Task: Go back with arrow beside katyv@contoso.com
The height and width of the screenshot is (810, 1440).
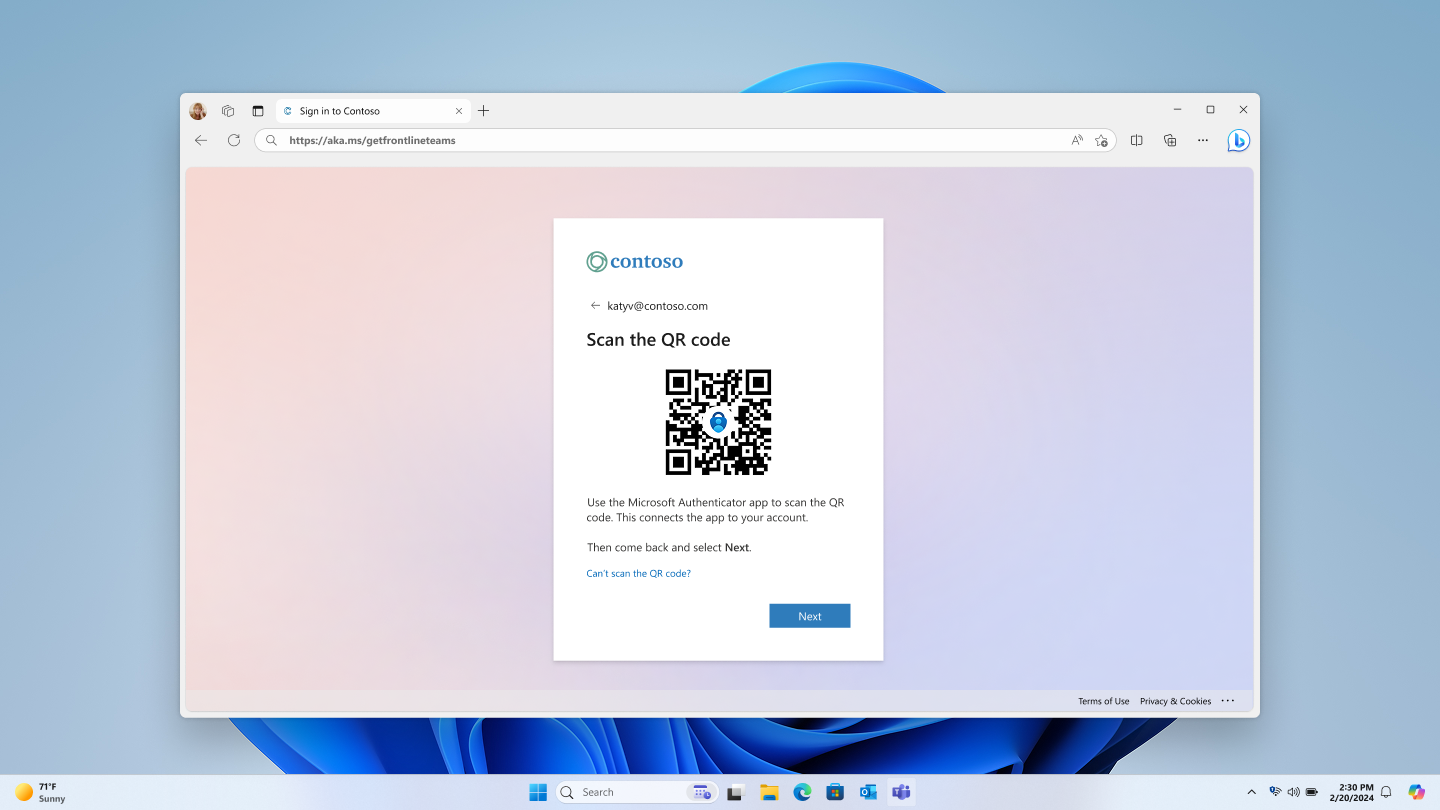Action: 595,306
